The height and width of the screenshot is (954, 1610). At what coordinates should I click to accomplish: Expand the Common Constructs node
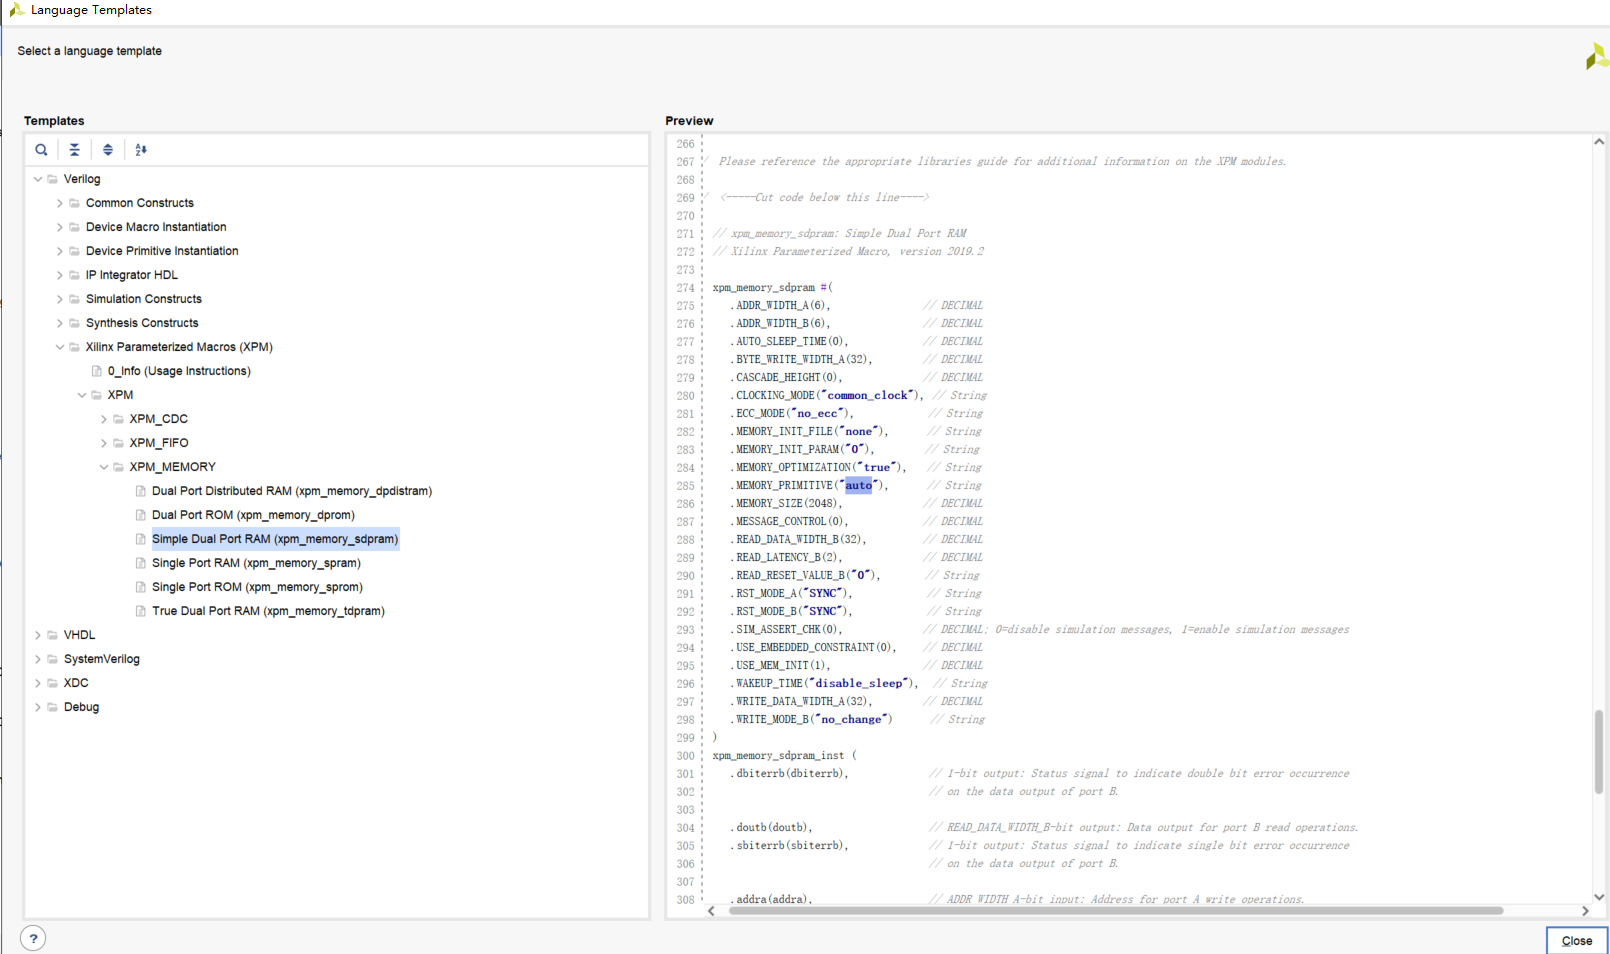(60, 203)
